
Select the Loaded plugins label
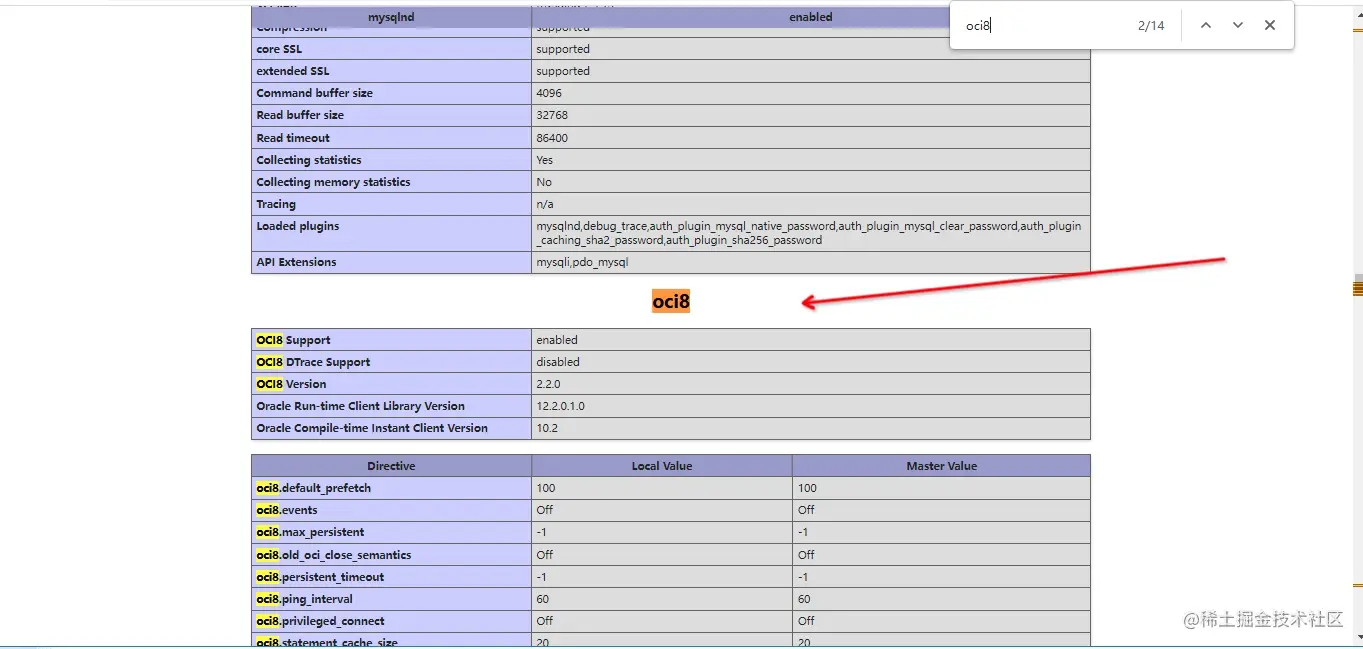pos(298,226)
